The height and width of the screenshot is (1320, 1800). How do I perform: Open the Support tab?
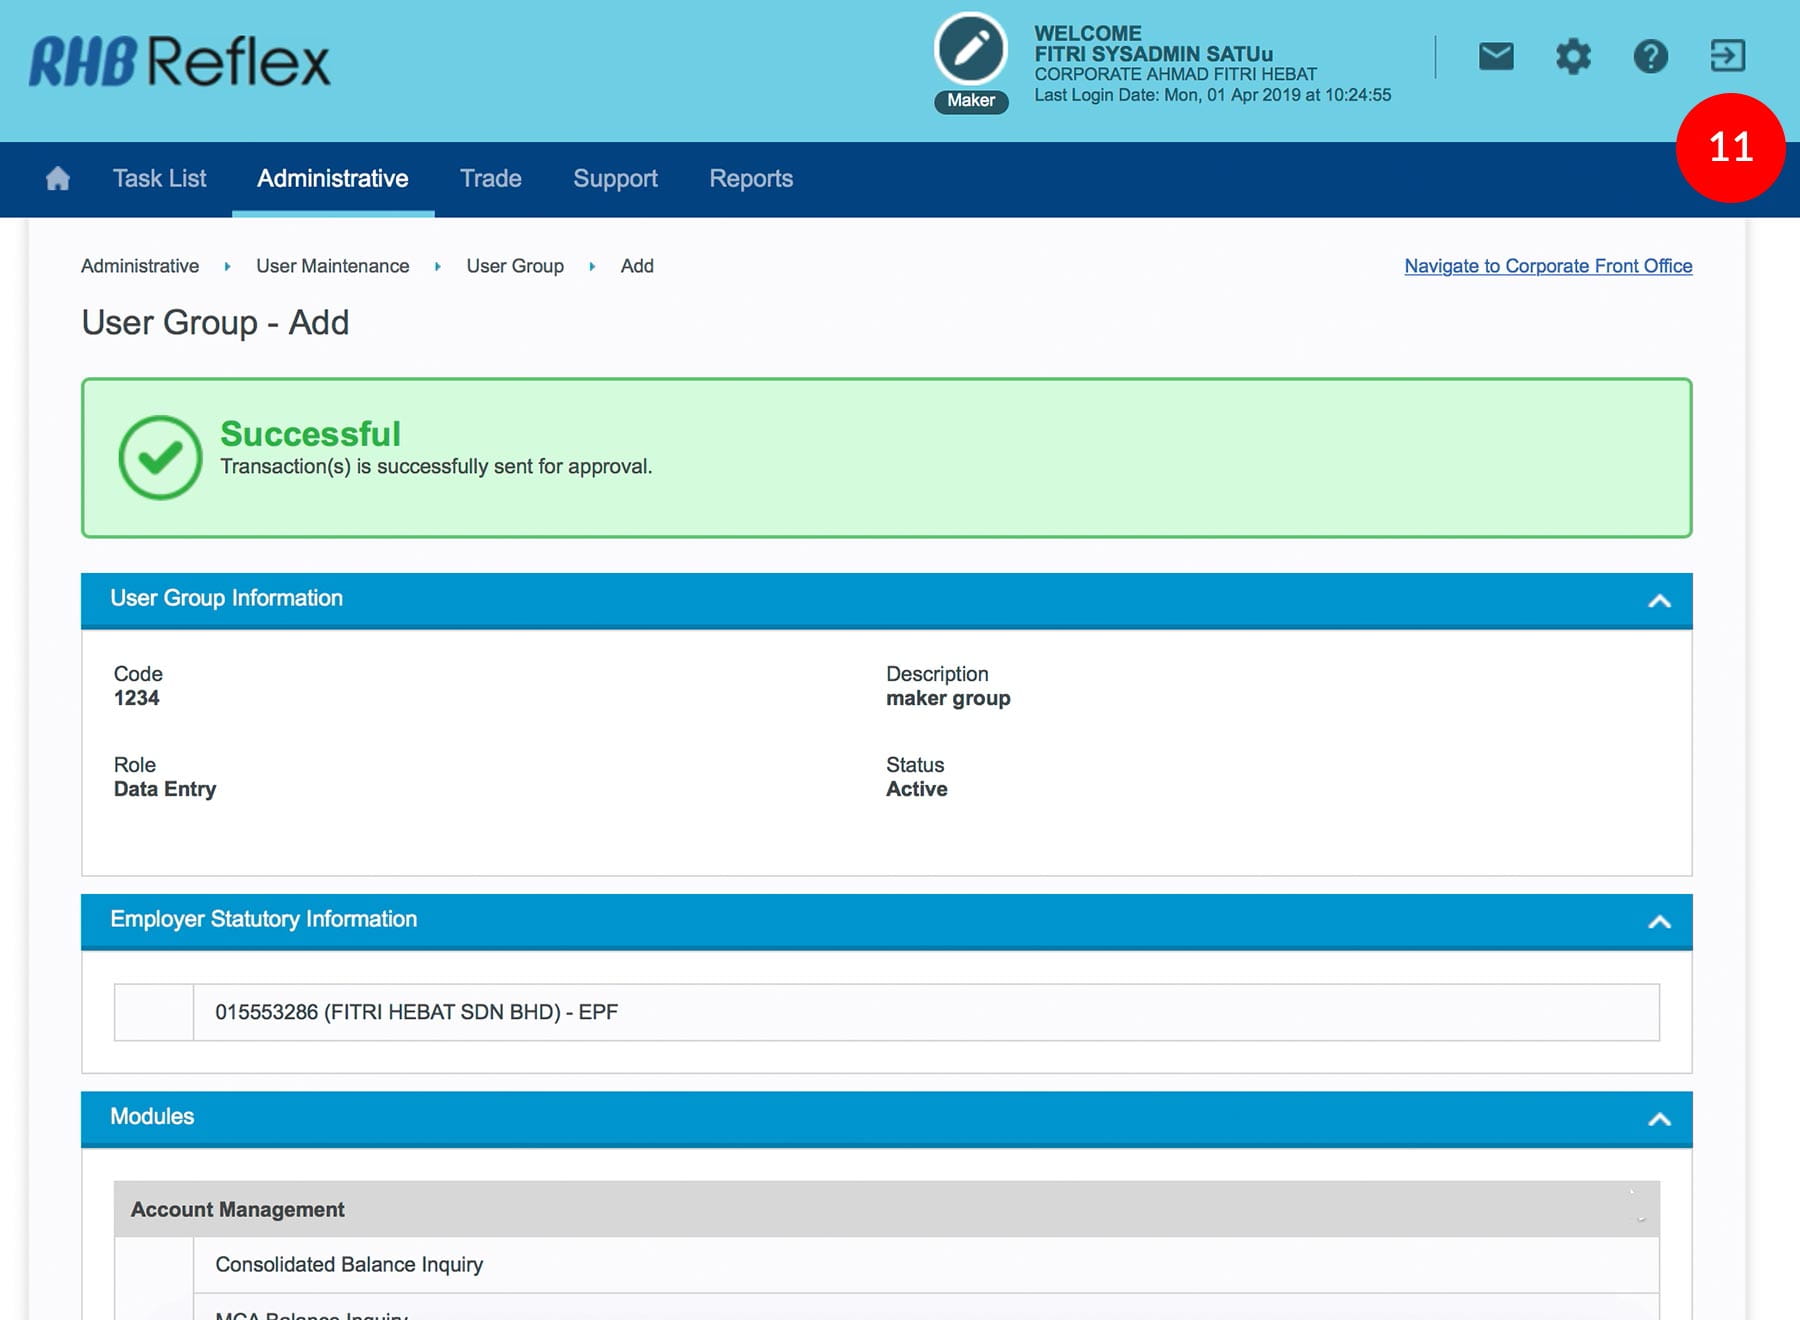pos(615,179)
